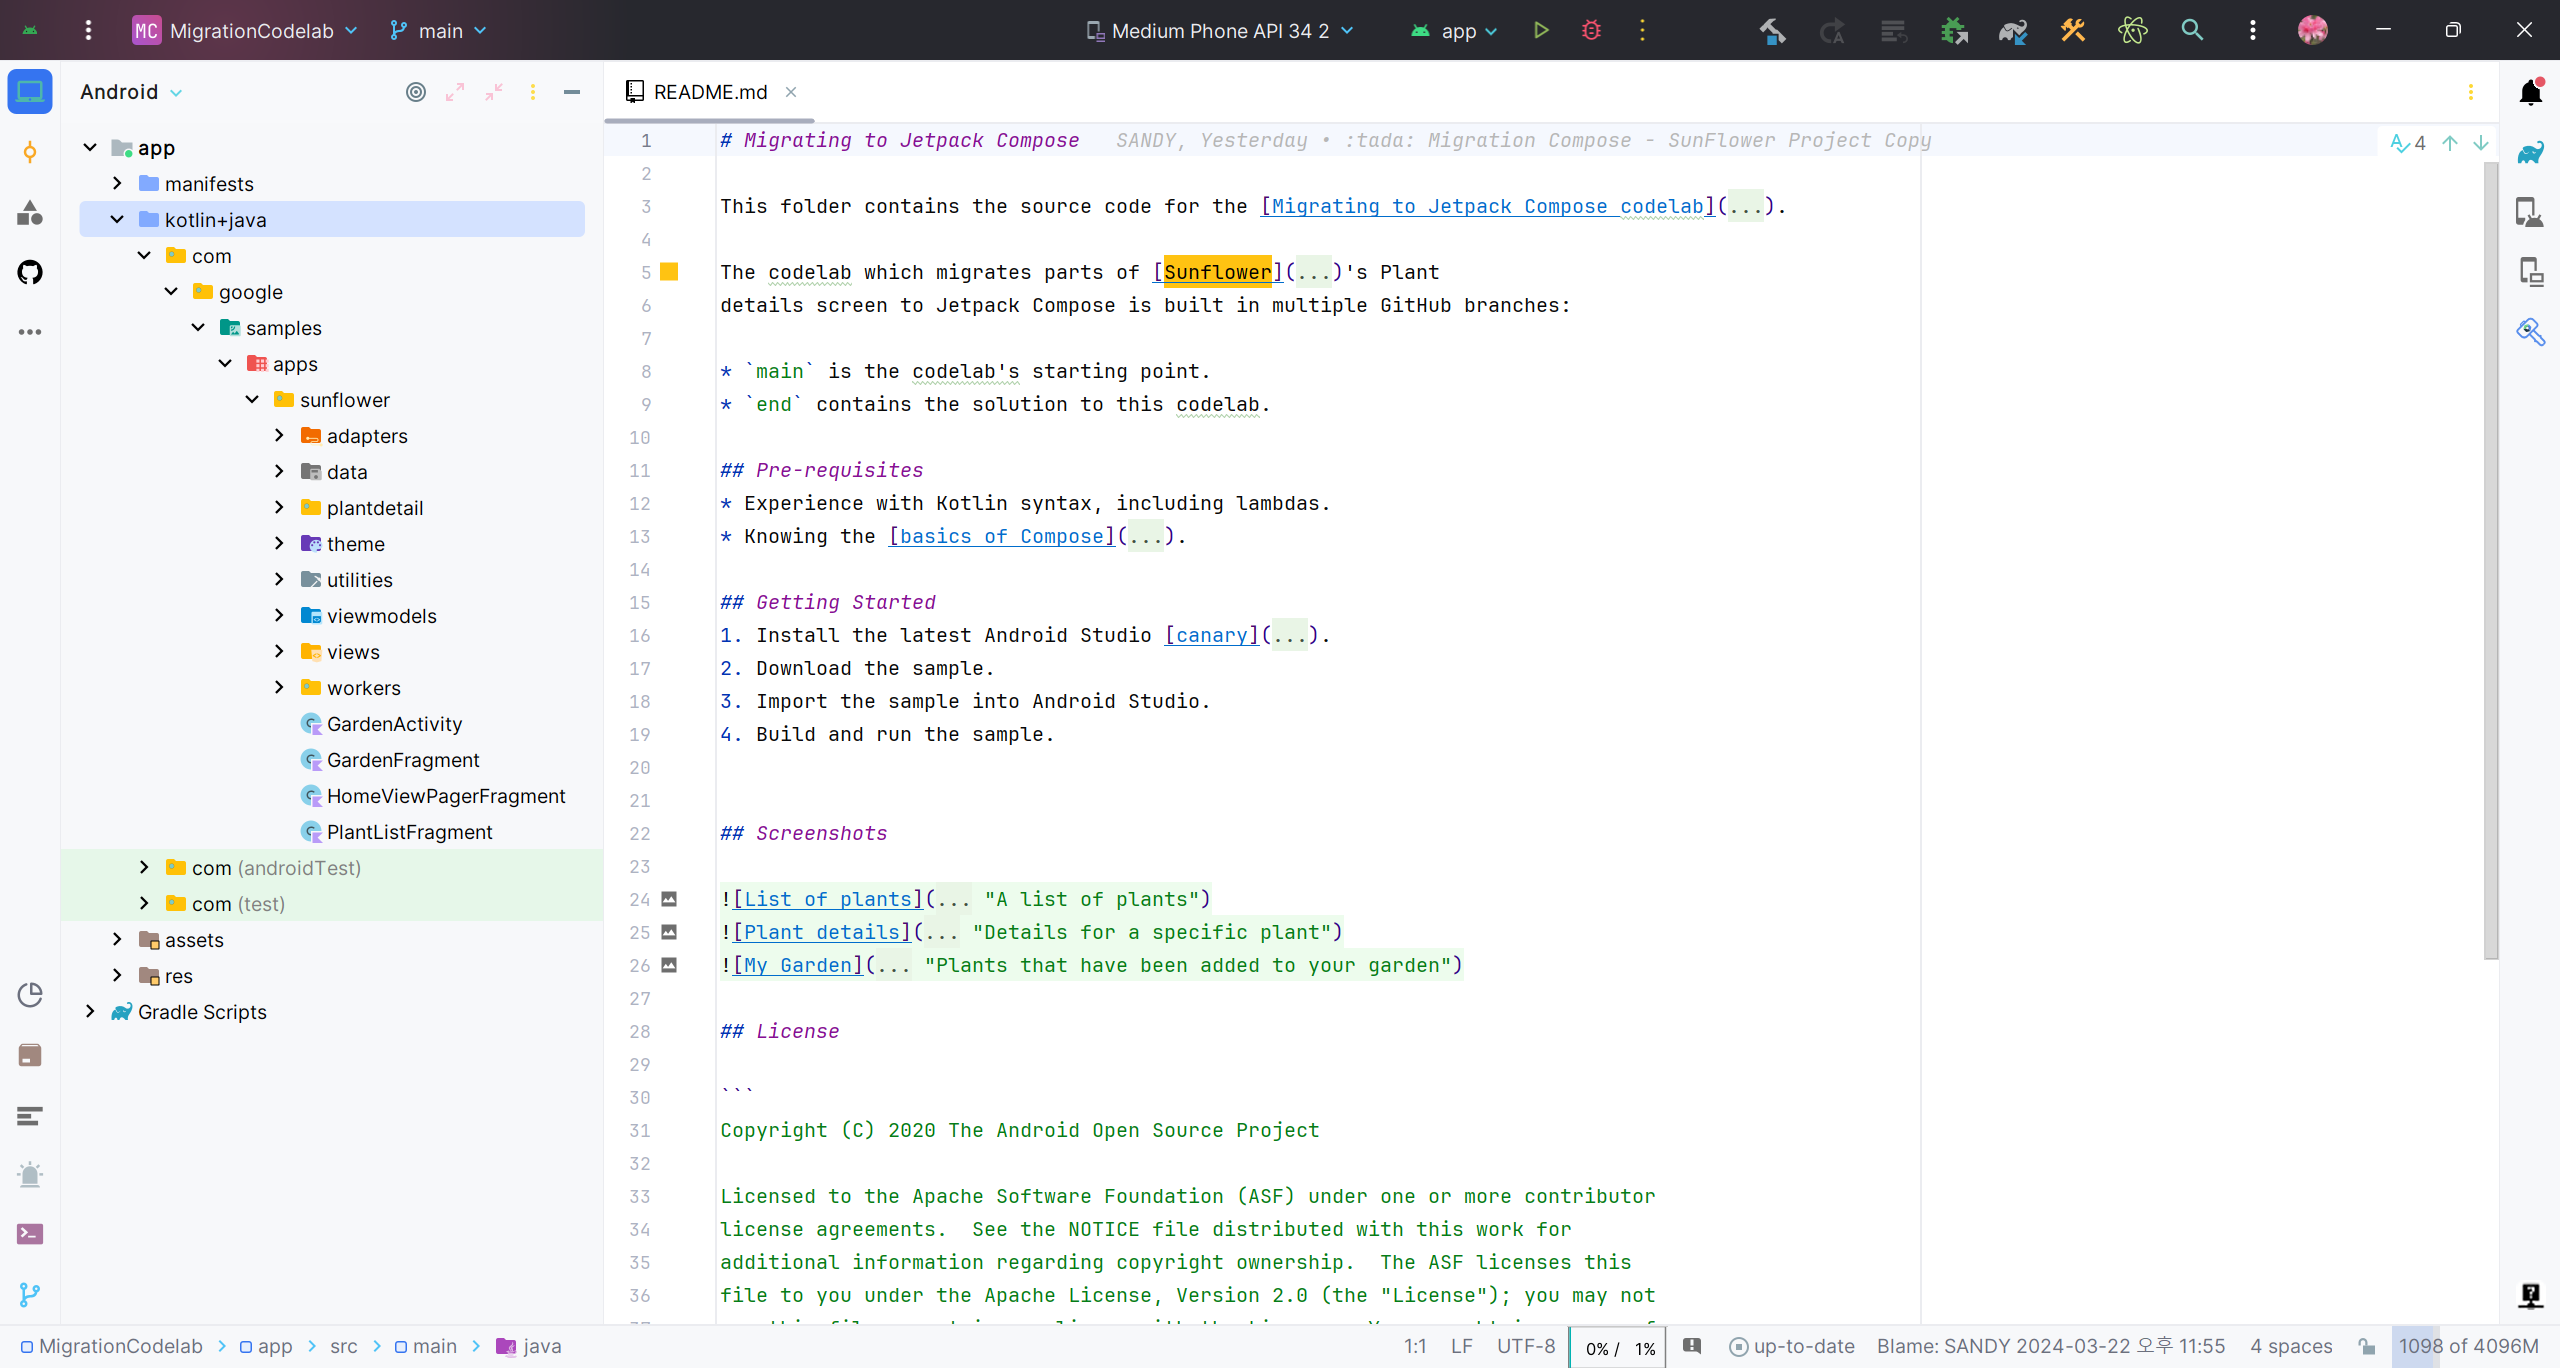Select the README.md editor tab
The image size is (2560, 1368).
click(x=710, y=92)
